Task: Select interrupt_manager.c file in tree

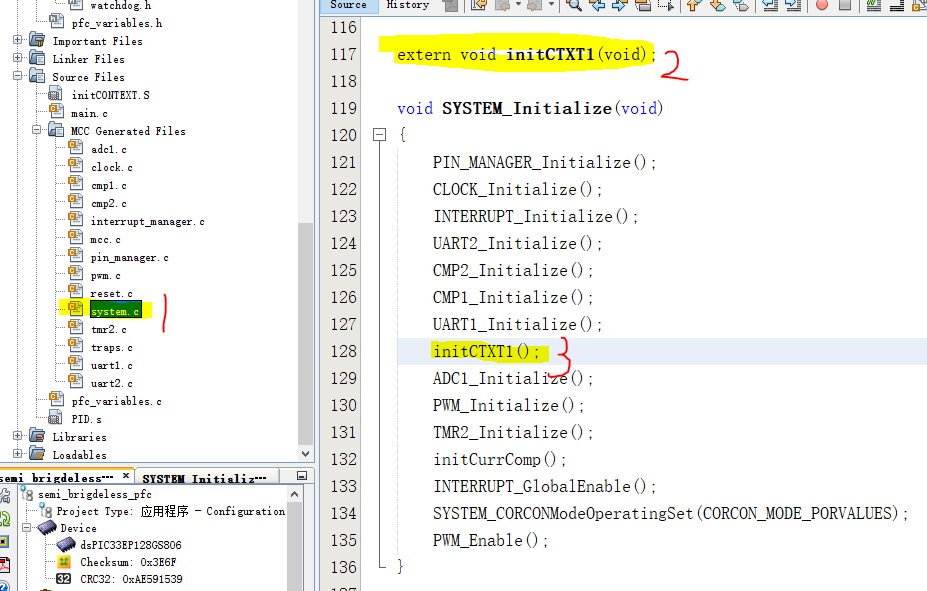Action: (147, 222)
